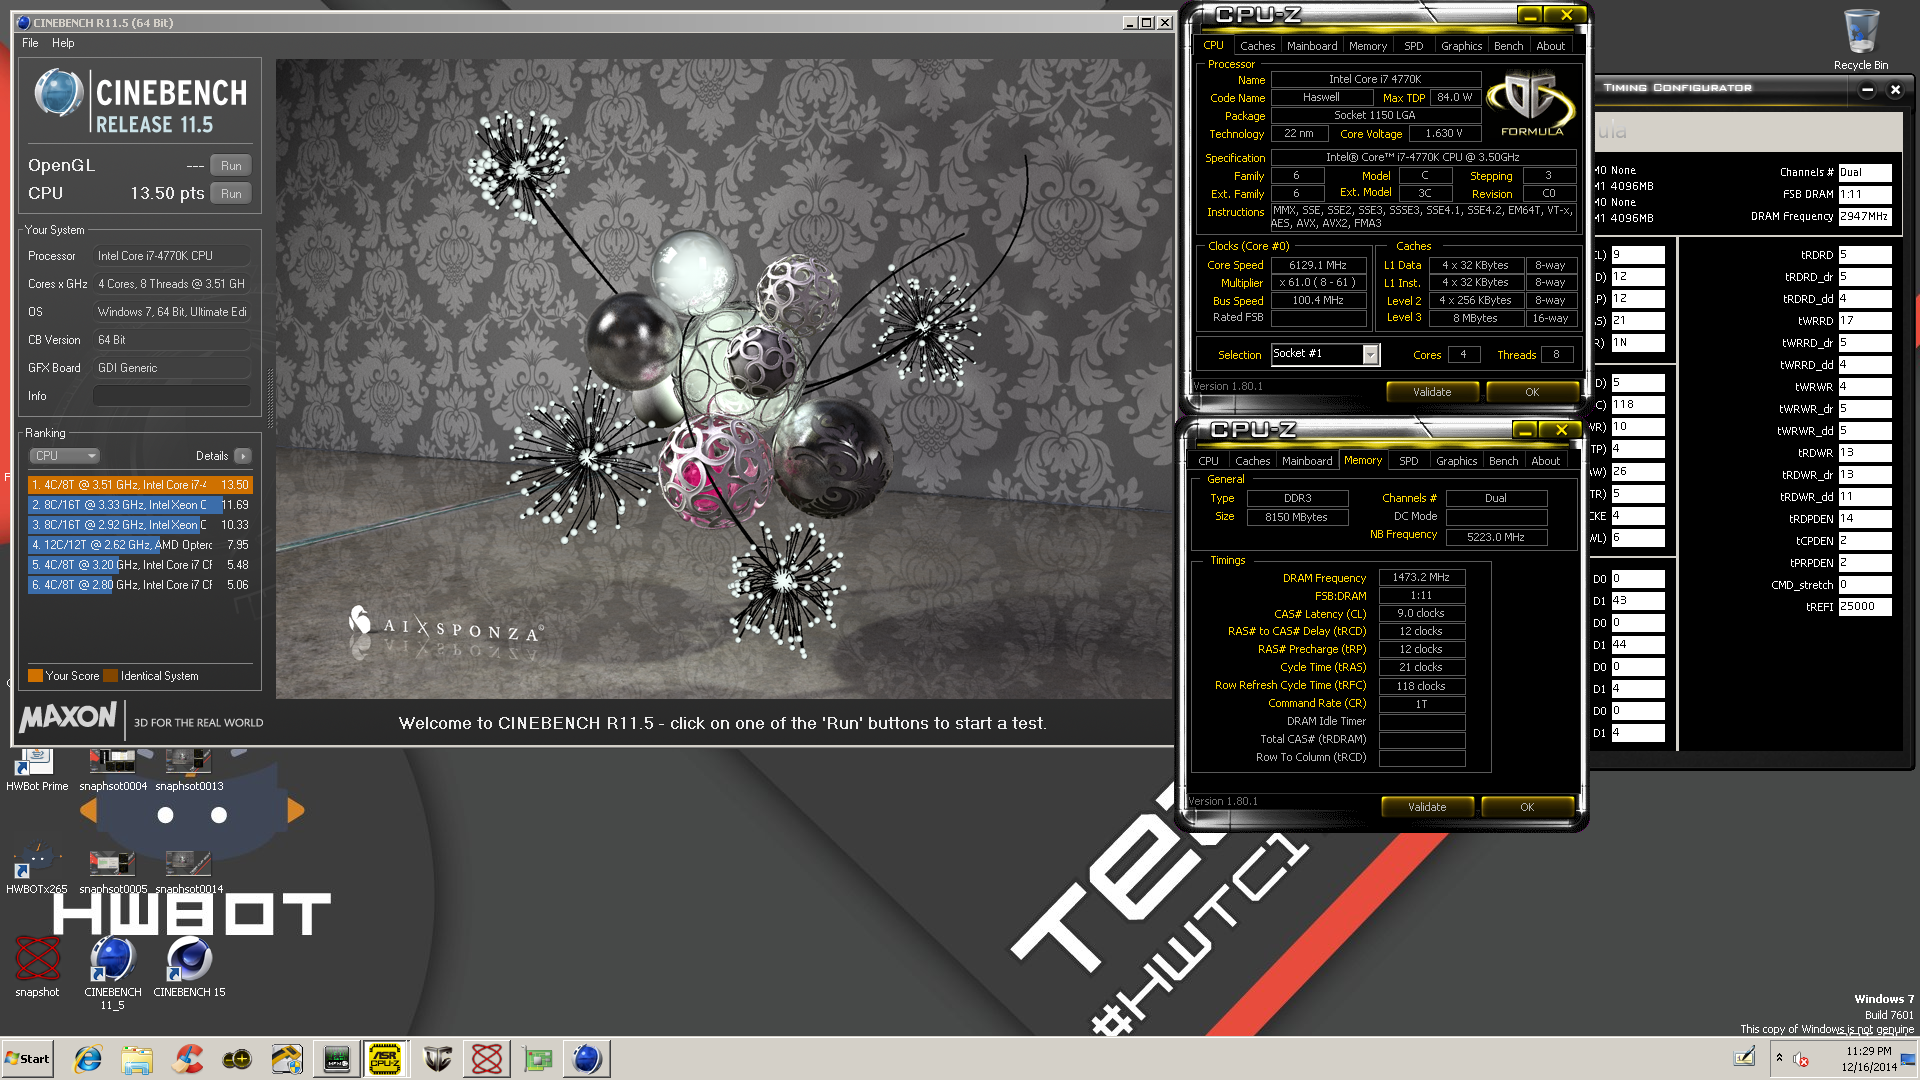Open Windows Explorer folder icon in taskbar

coord(137,1059)
